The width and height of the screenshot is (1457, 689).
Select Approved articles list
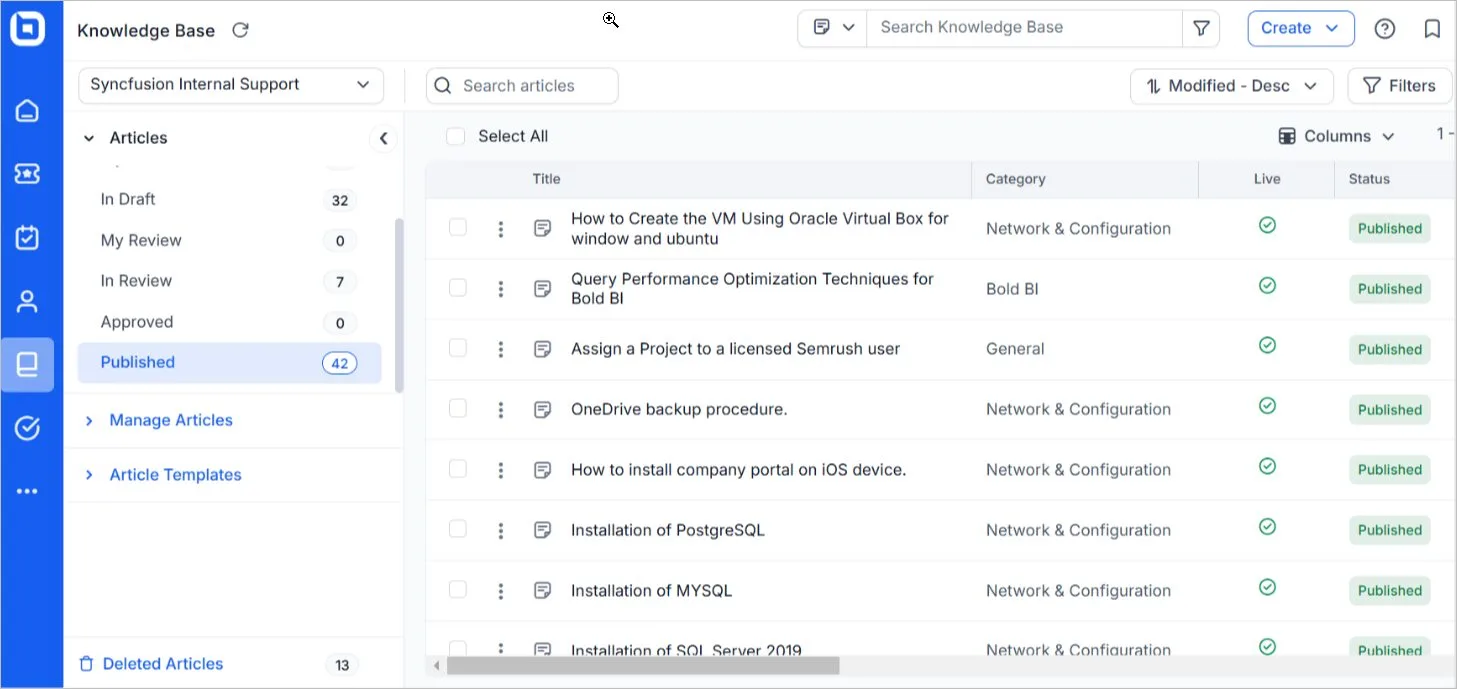[229, 322]
